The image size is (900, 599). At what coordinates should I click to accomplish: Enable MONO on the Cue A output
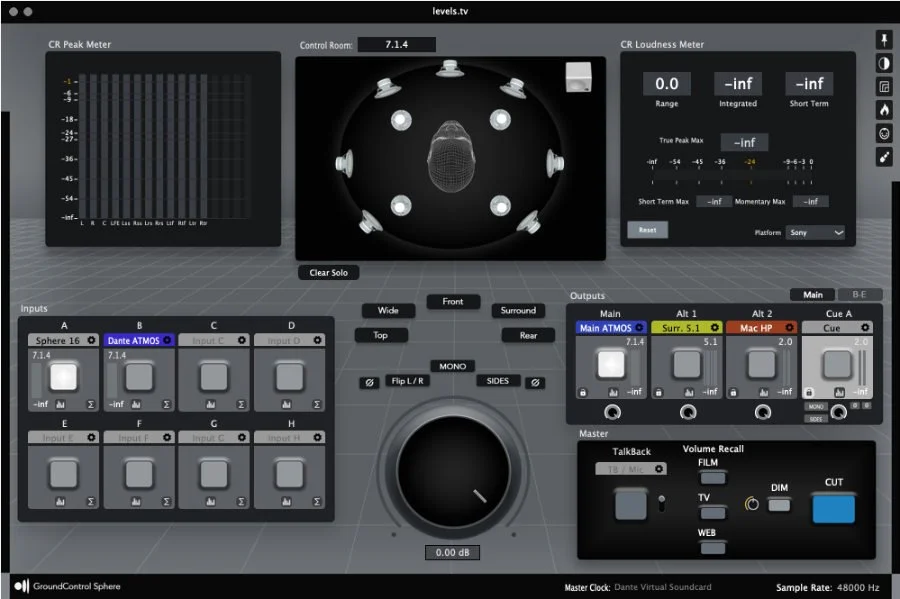pos(817,406)
